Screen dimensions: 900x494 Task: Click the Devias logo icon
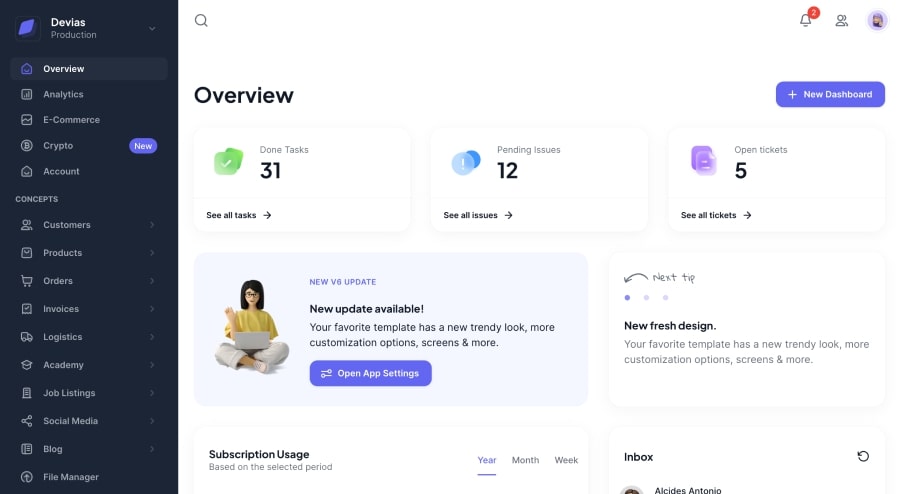(x=27, y=28)
